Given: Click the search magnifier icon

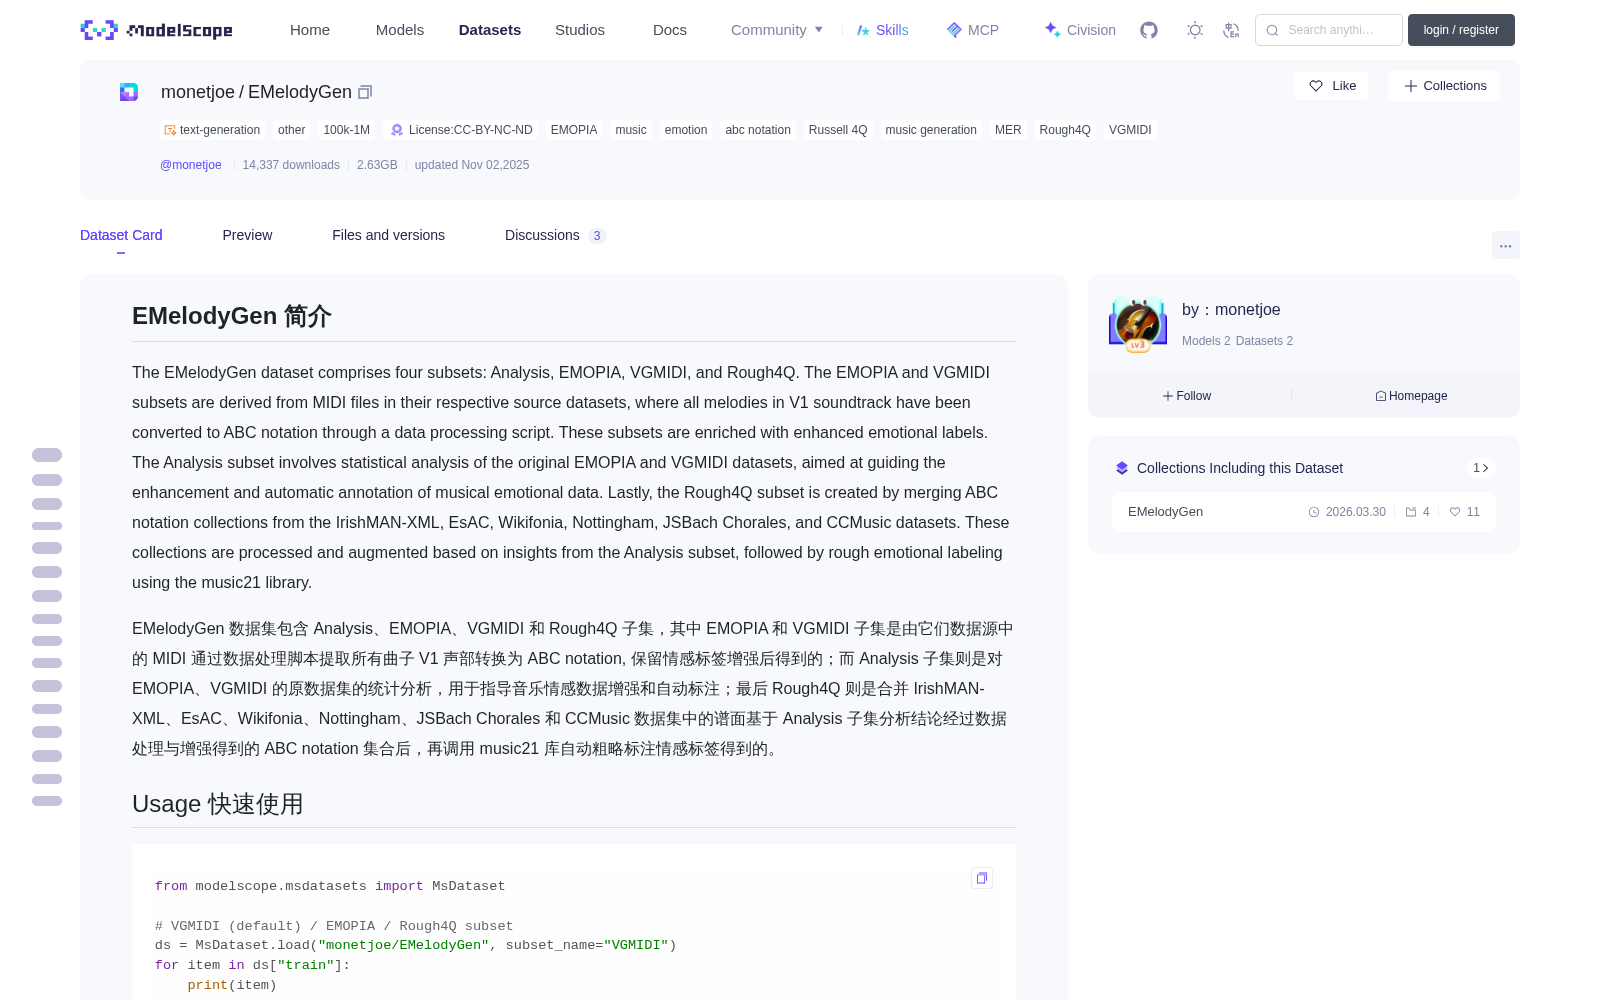Looking at the screenshot, I should [x=1273, y=30].
